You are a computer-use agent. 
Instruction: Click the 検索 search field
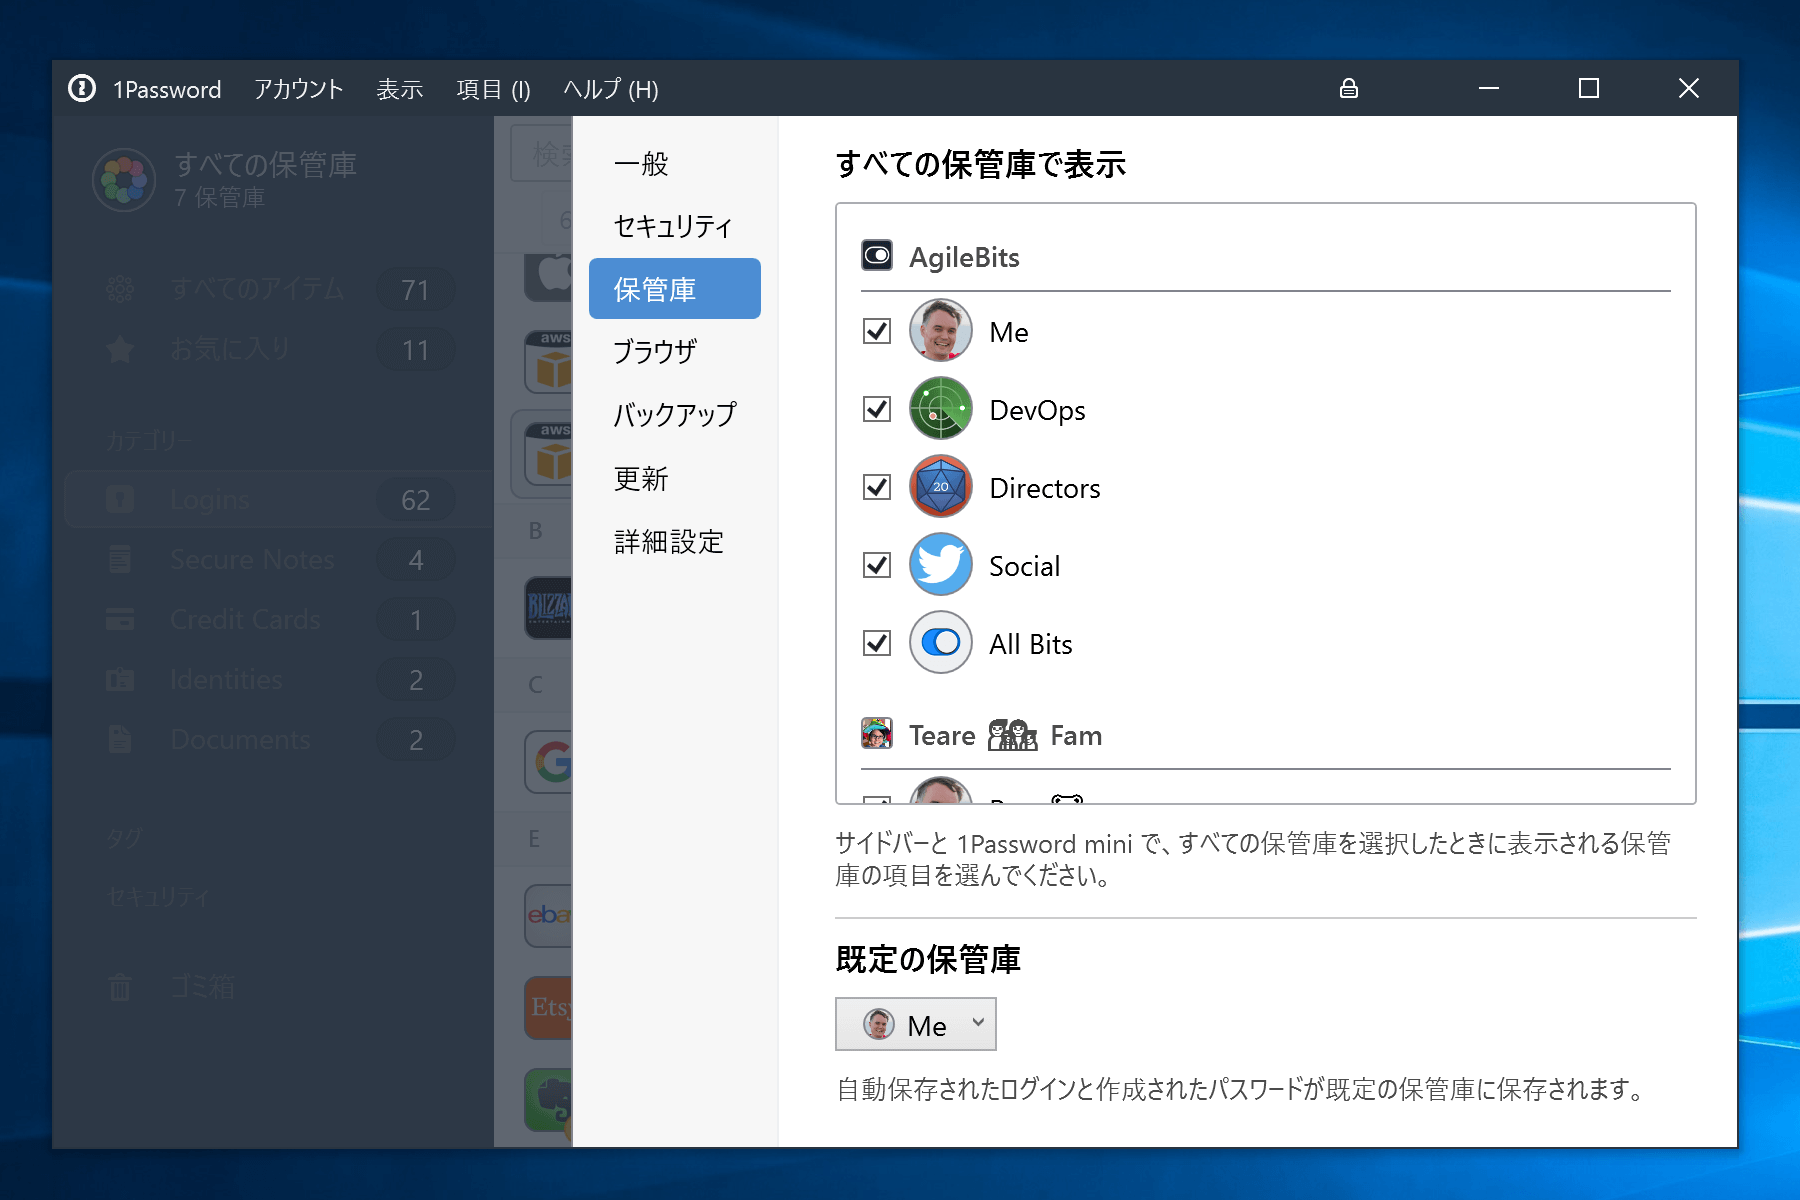(x=545, y=153)
